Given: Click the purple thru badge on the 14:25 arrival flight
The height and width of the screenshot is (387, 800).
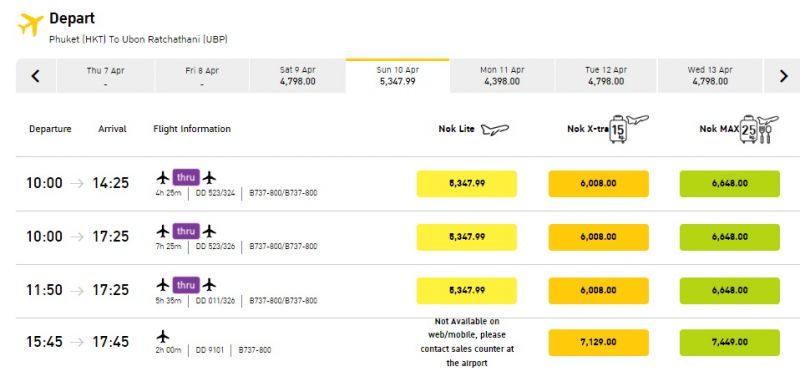Looking at the screenshot, I should click(186, 177).
